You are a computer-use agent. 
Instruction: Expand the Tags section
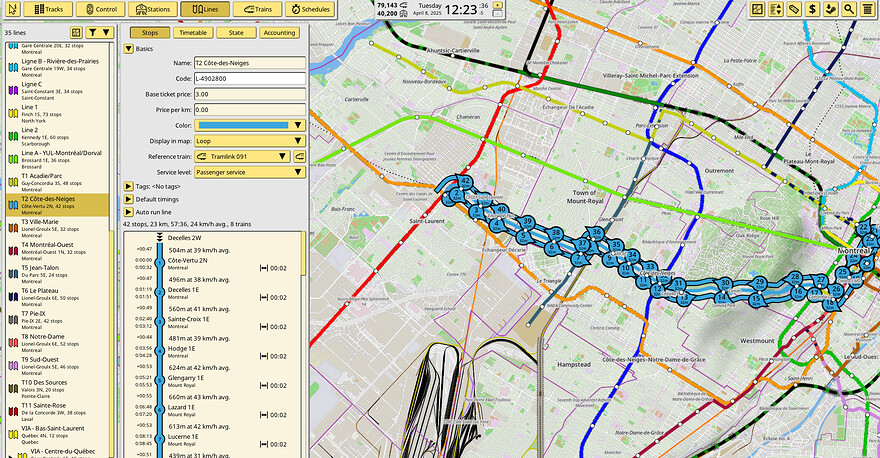point(129,186)
